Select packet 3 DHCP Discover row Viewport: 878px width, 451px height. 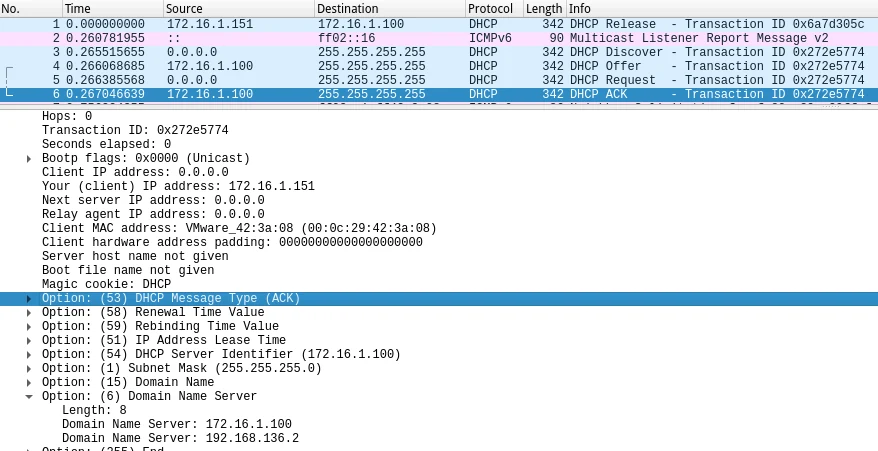pyautogui.click(x=439, y=52)
